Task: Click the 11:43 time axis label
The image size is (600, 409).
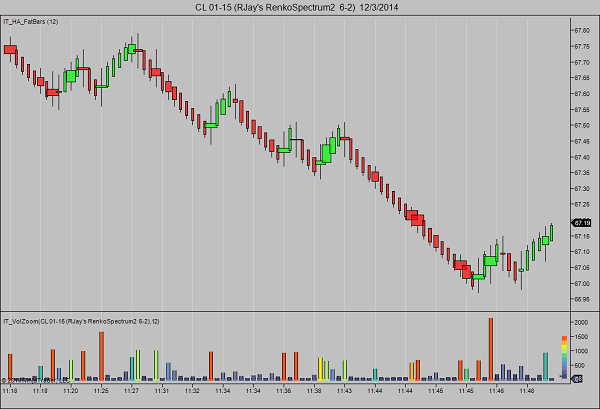Action: pyautogui.click(x=344, y=391)
